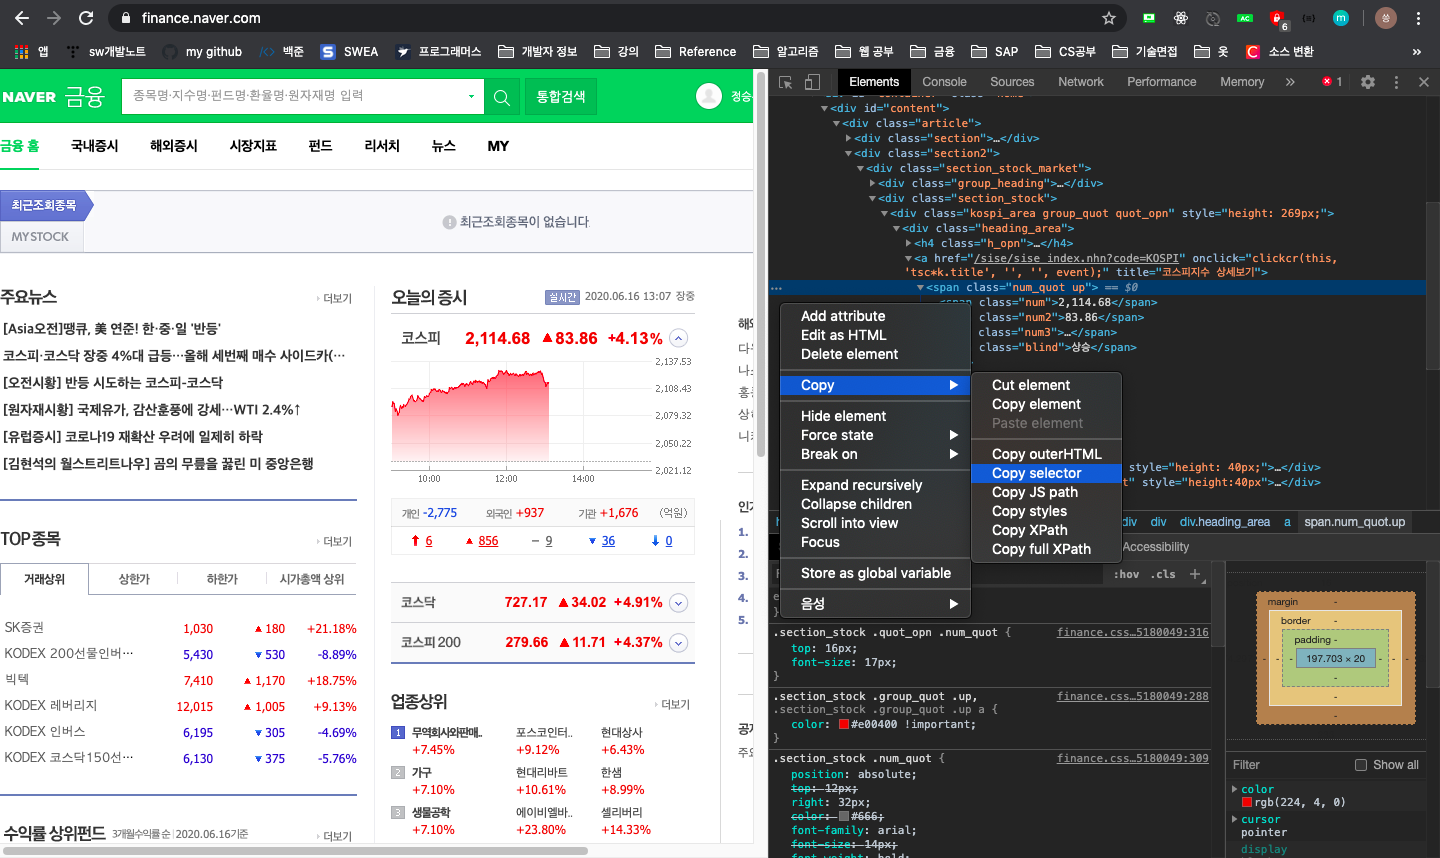
Task: Open DevTools settings gear
Action: [1368, 82]
